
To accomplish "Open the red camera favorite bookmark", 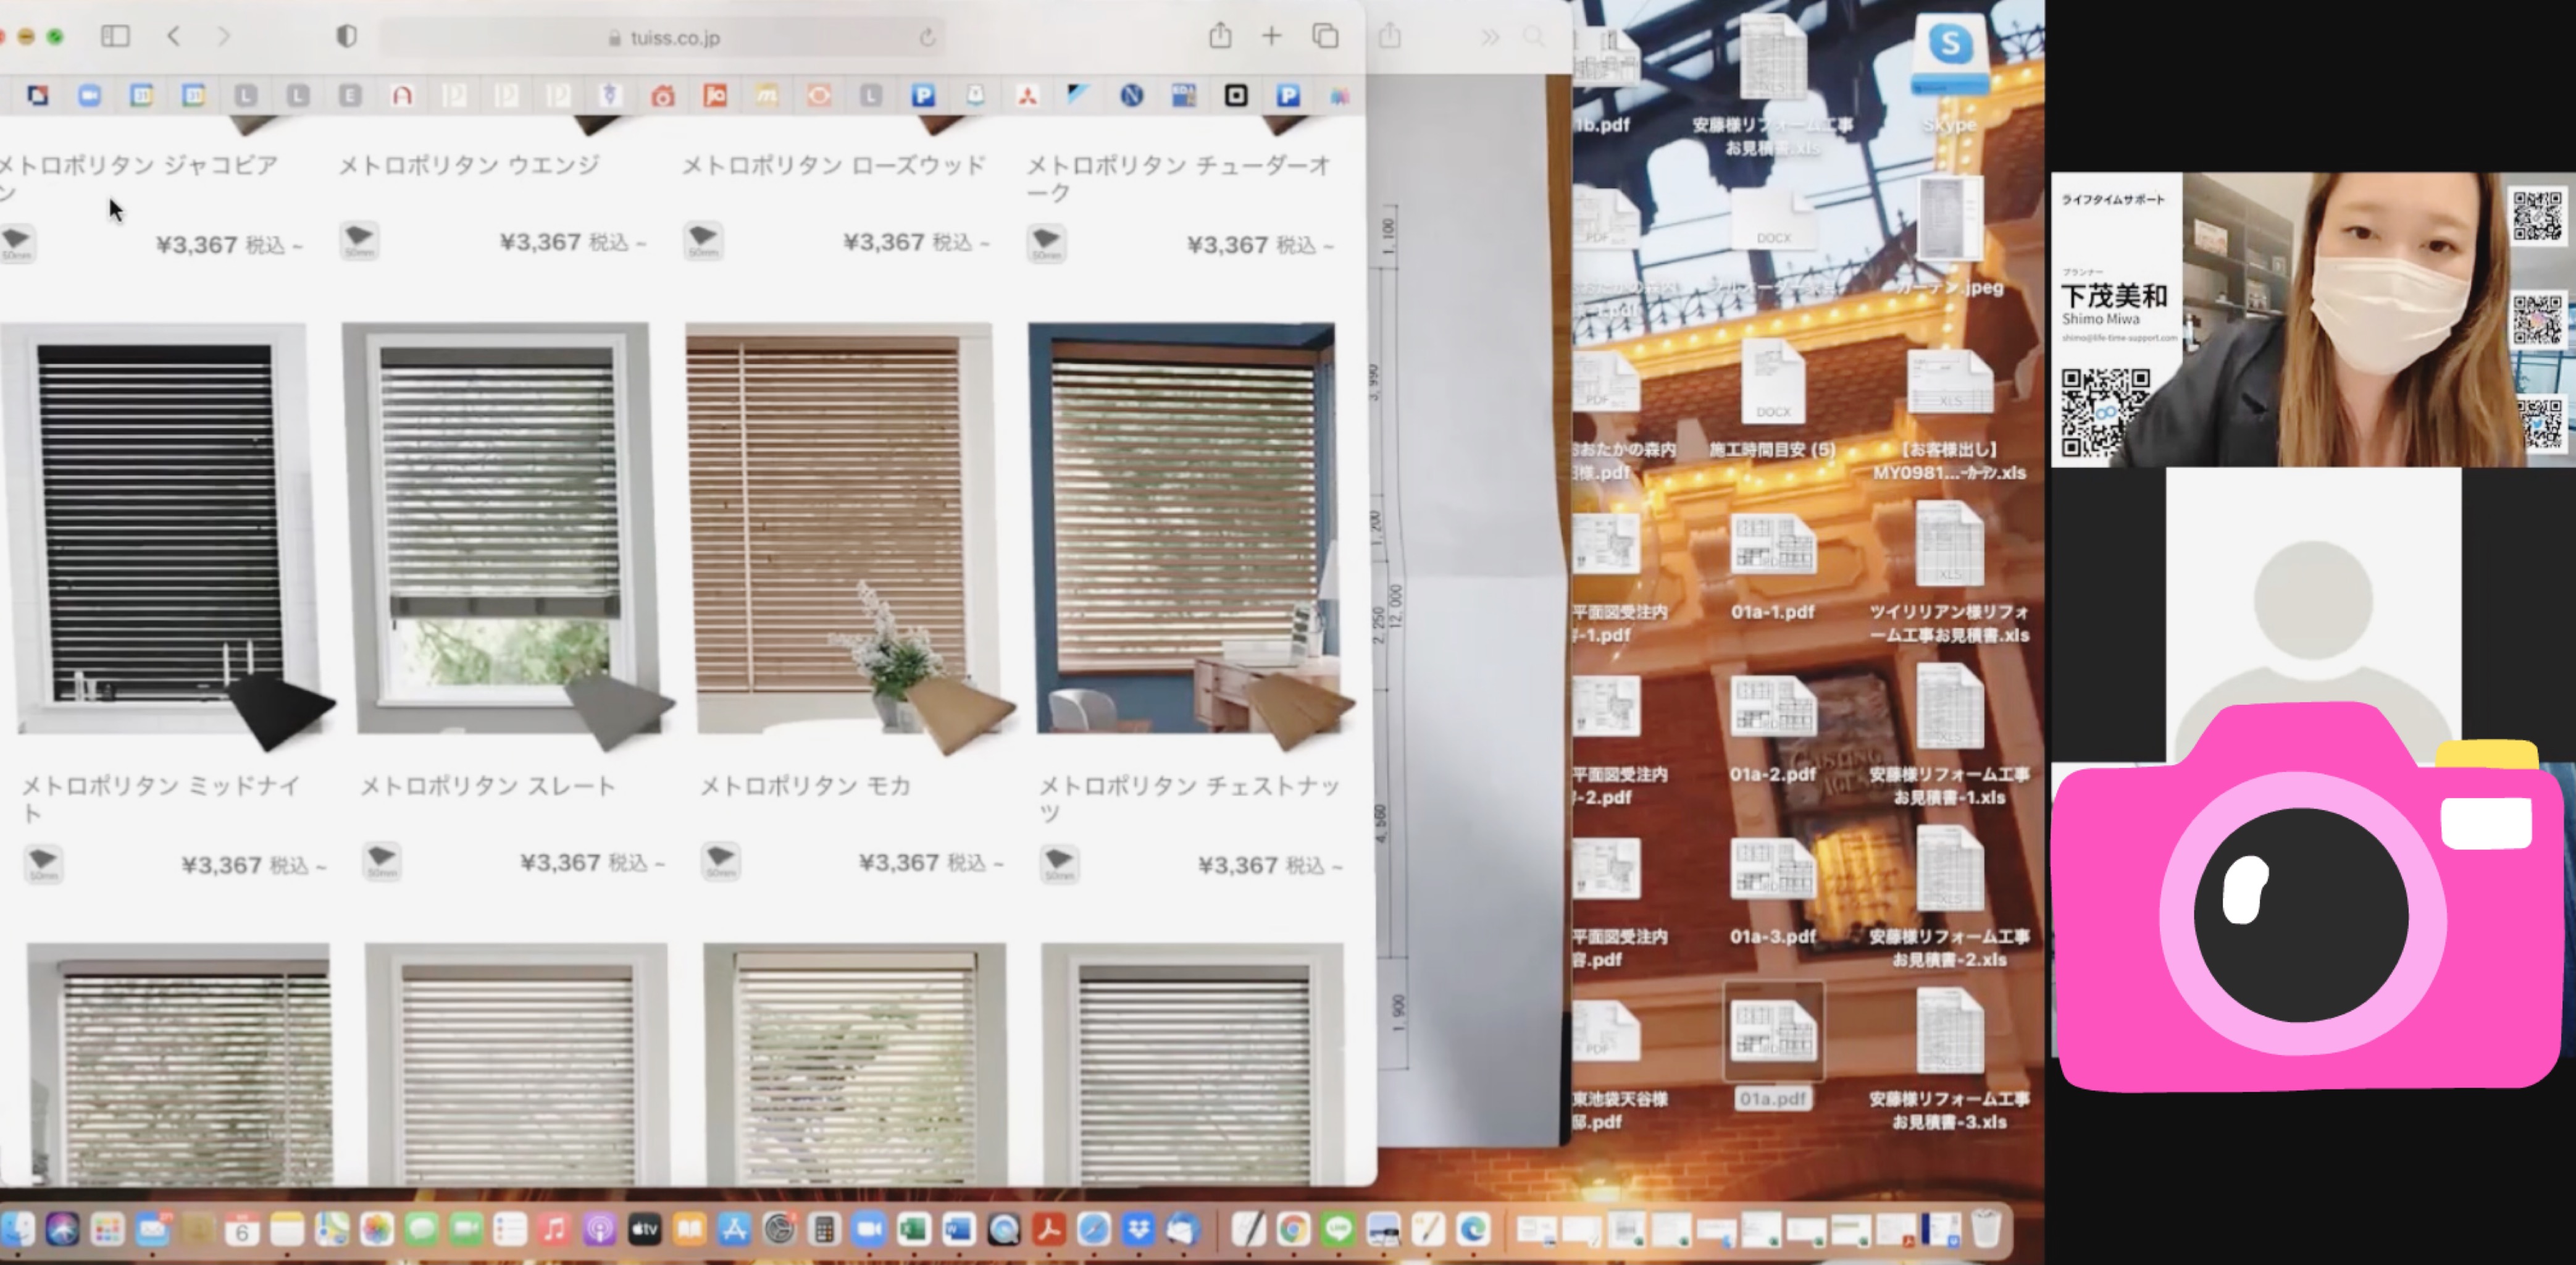I will [662, 95].
